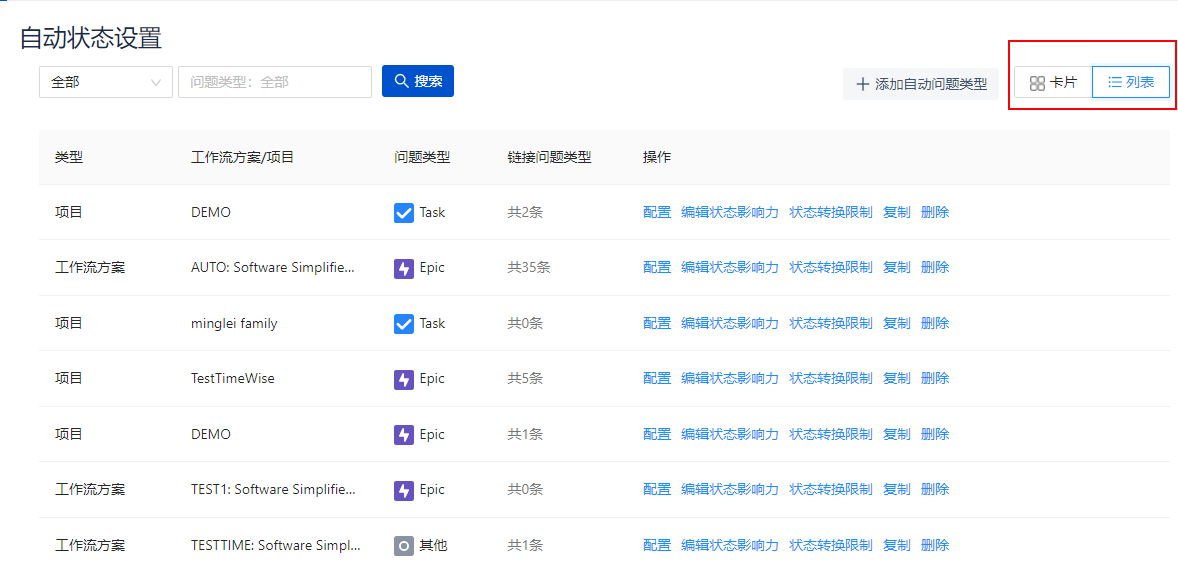The width and height of the screenshot is (1178, 572).
Task: Click 状态转换限制 in the AUTO workflow row
Action: pyautogui.click(x=830, y=267)
